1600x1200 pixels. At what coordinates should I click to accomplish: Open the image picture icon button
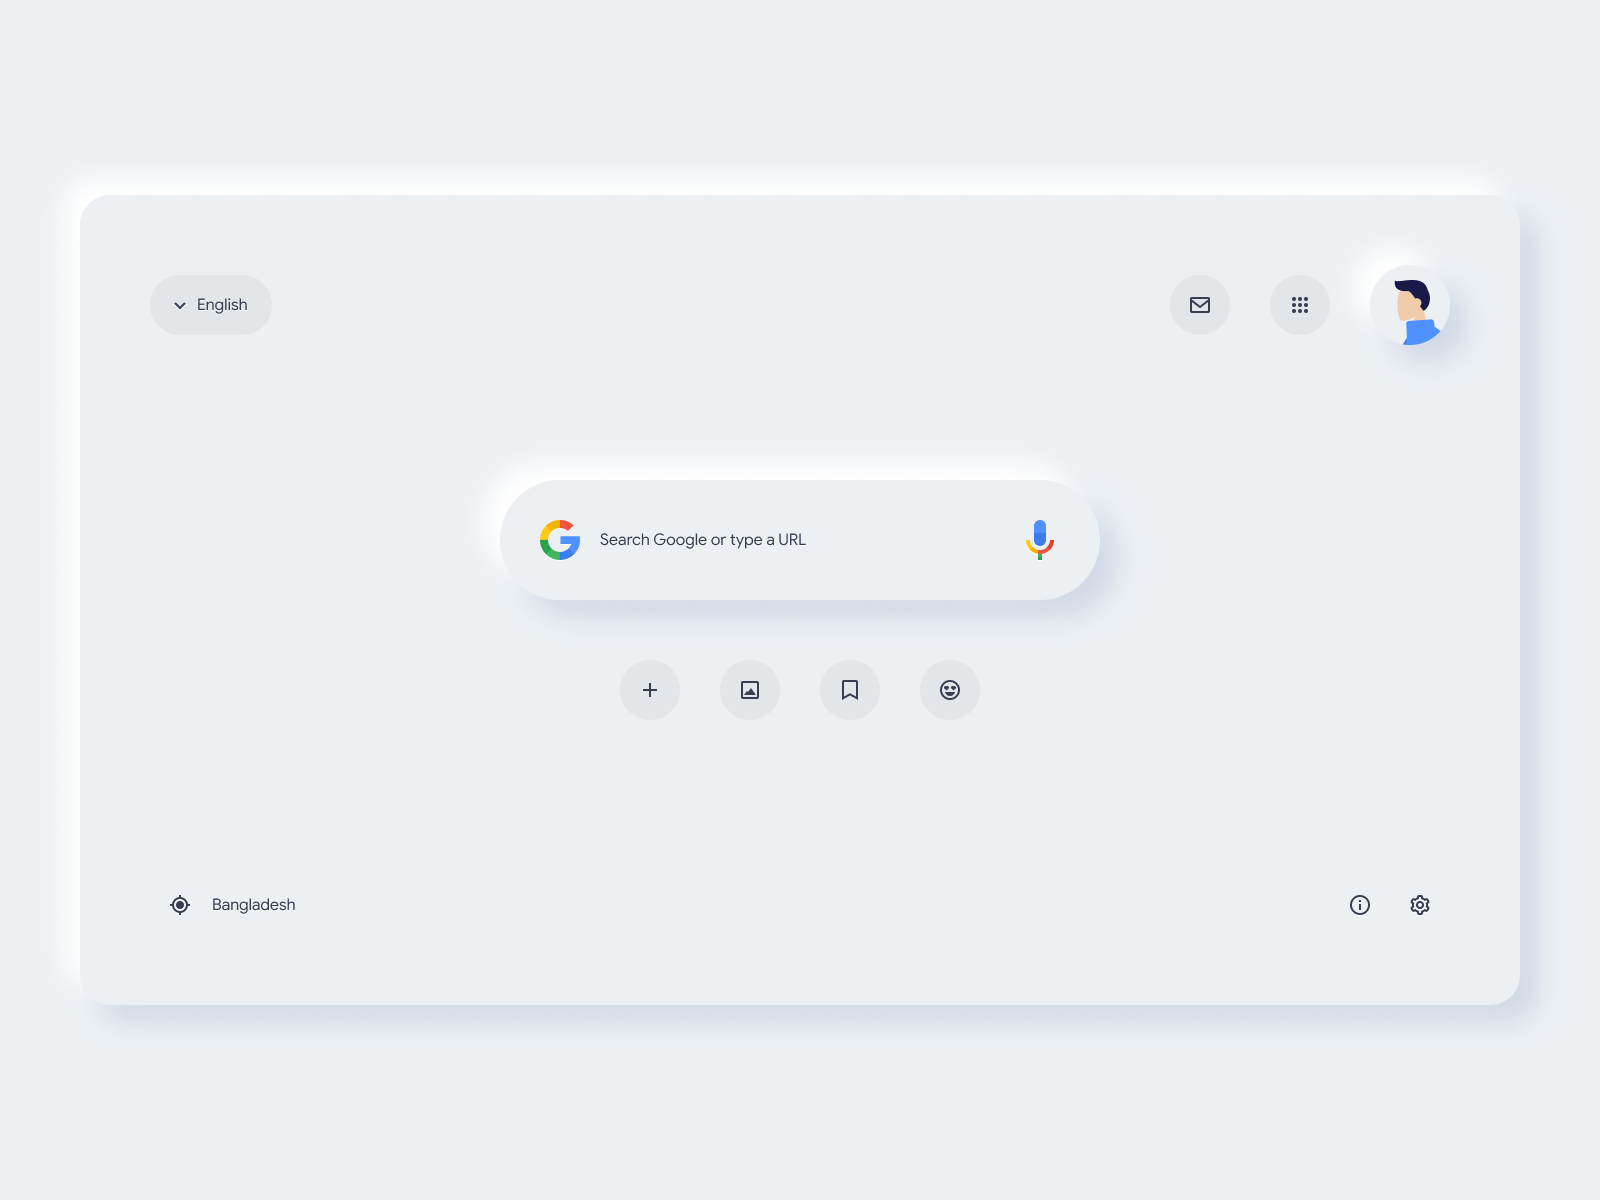point(750,690)
